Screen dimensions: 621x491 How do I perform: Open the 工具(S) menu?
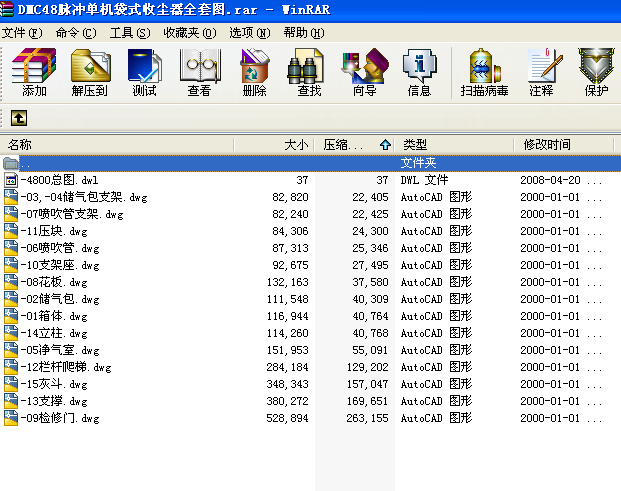pos(130,32)
